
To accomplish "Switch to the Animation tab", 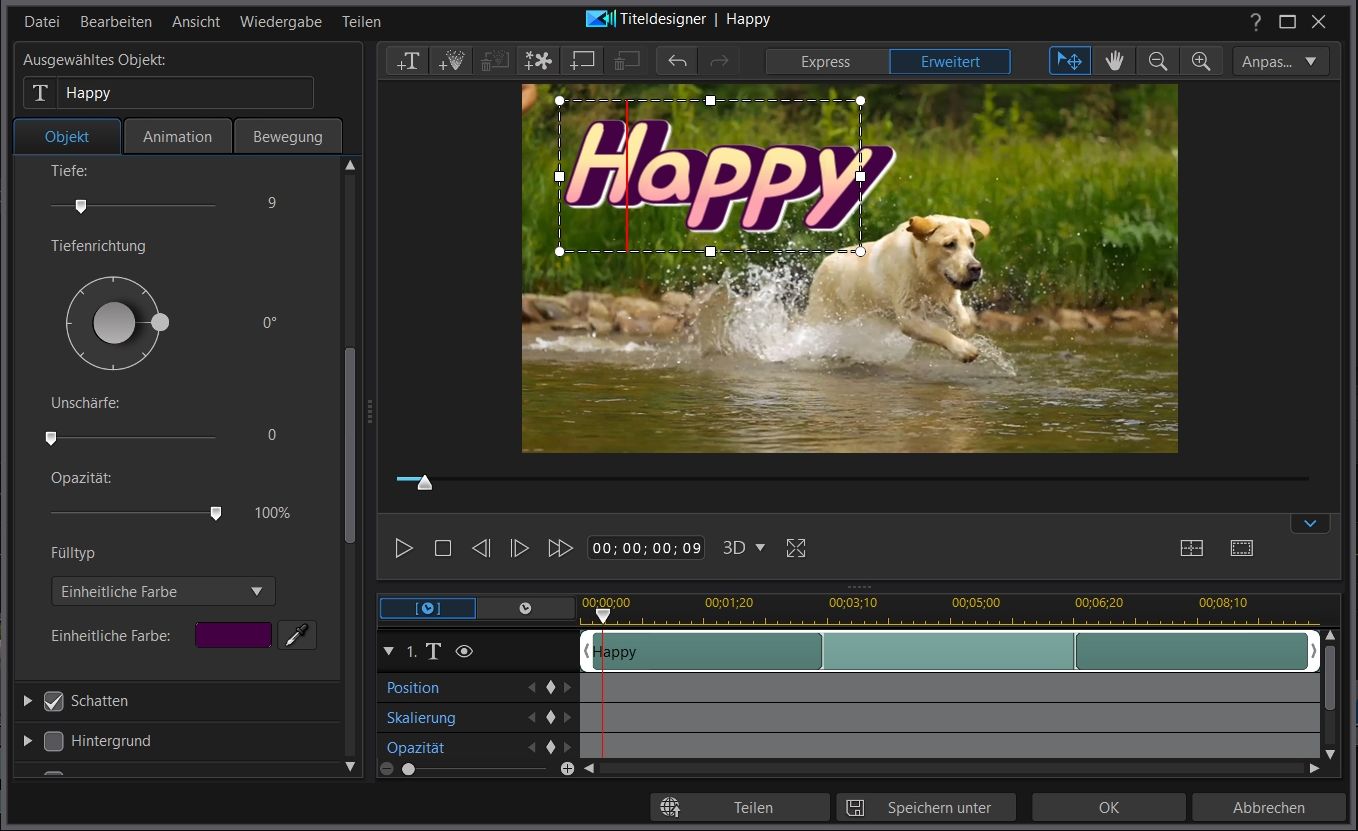I will pyautogui.click(x=177, y=137).
